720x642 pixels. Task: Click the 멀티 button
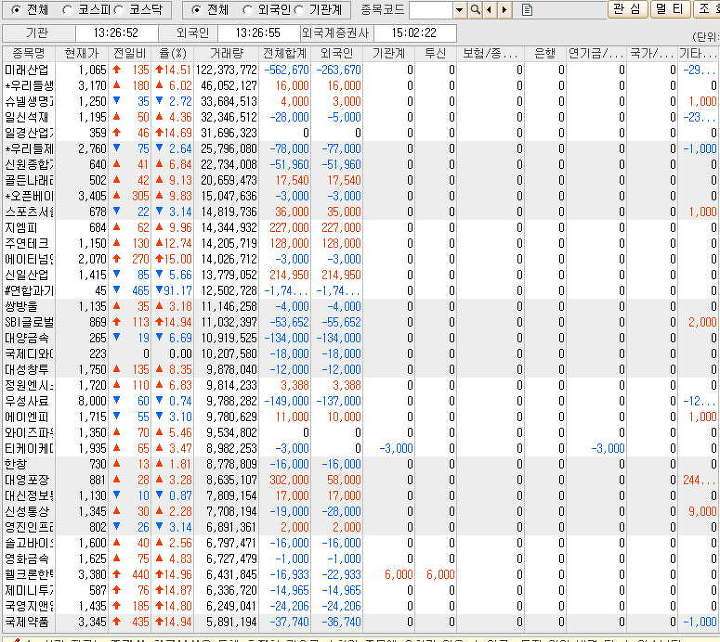(x=670, y=9)
